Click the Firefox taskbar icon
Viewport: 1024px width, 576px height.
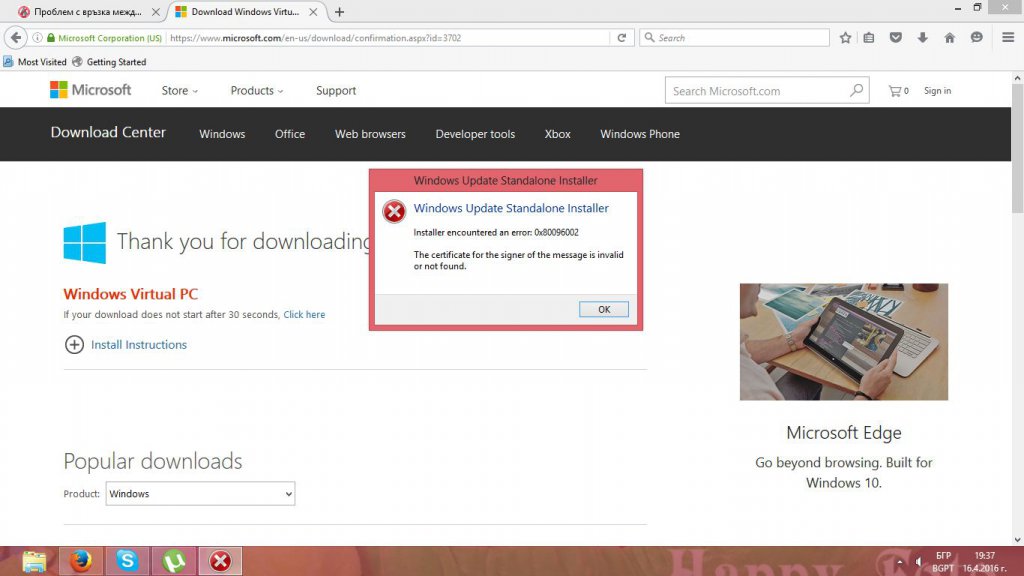(81, 561)
